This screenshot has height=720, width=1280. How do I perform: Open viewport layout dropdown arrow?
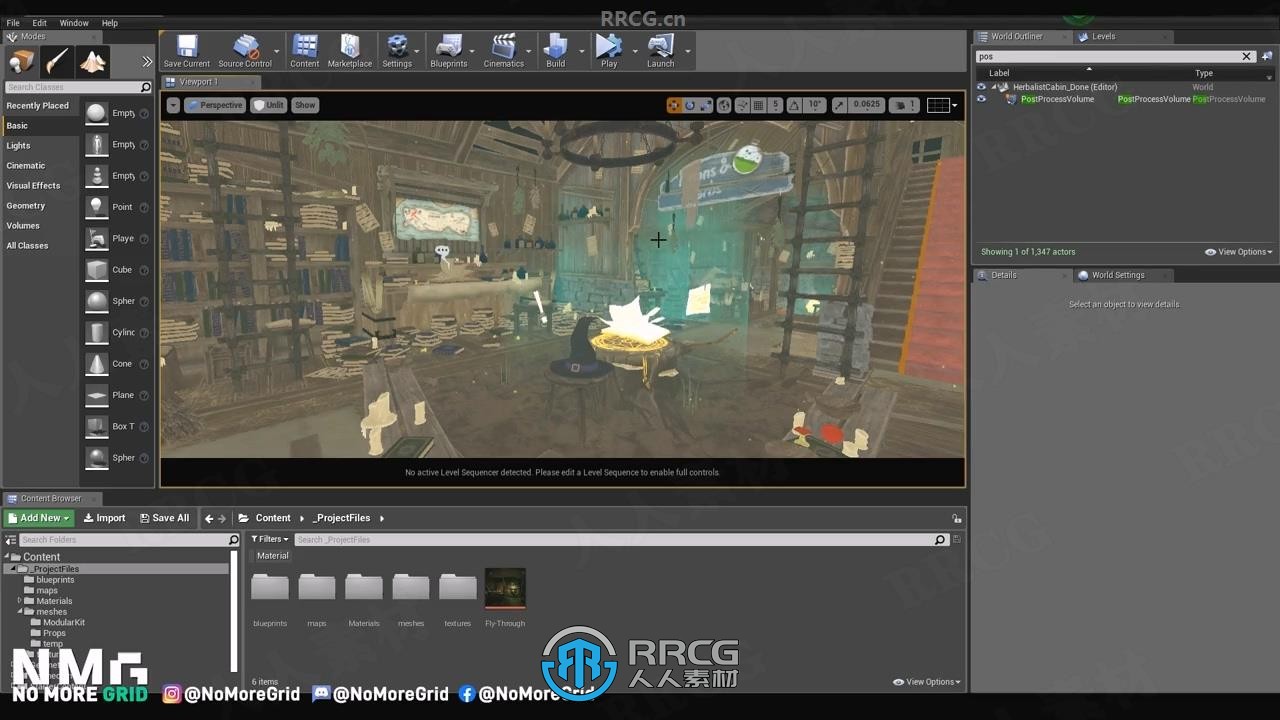coord(955,106)
